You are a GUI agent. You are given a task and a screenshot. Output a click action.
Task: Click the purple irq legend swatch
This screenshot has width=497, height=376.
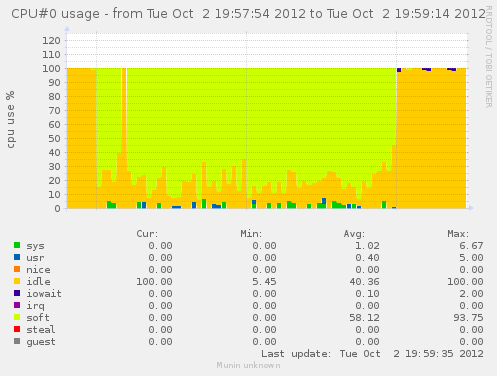click(17, 305)
